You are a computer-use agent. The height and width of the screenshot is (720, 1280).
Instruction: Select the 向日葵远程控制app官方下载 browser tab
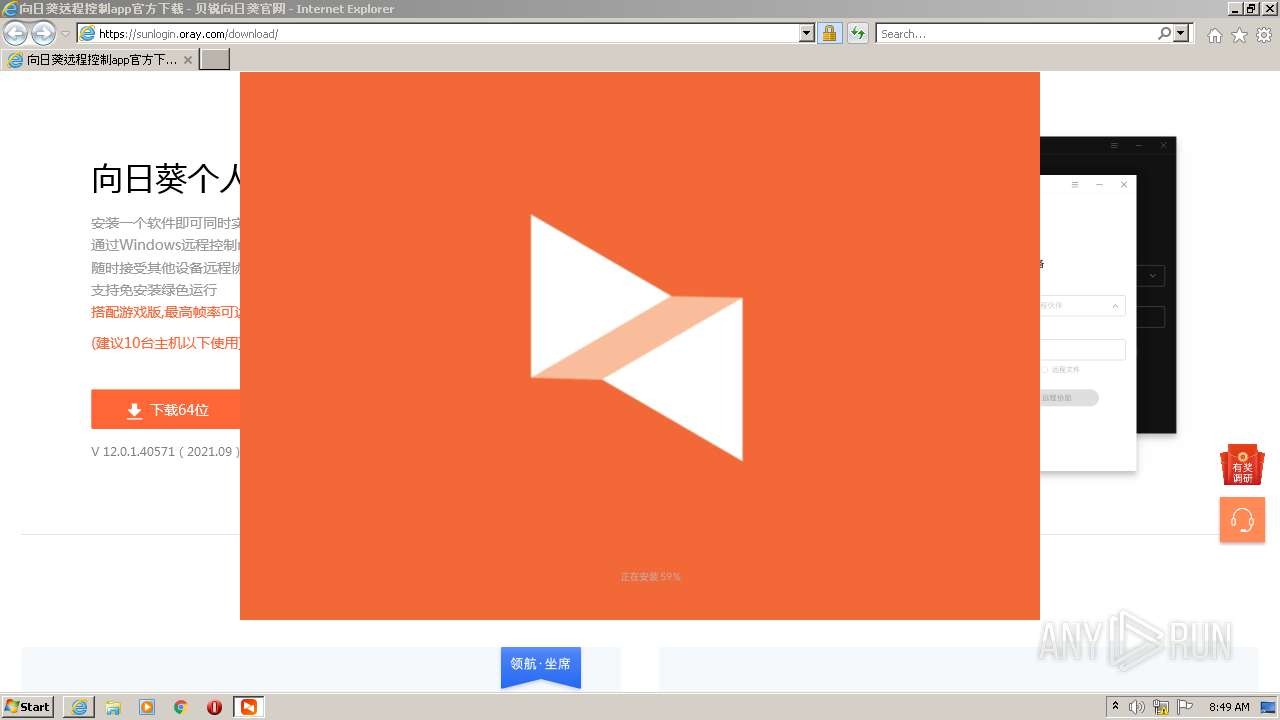[x=98, y=60]
